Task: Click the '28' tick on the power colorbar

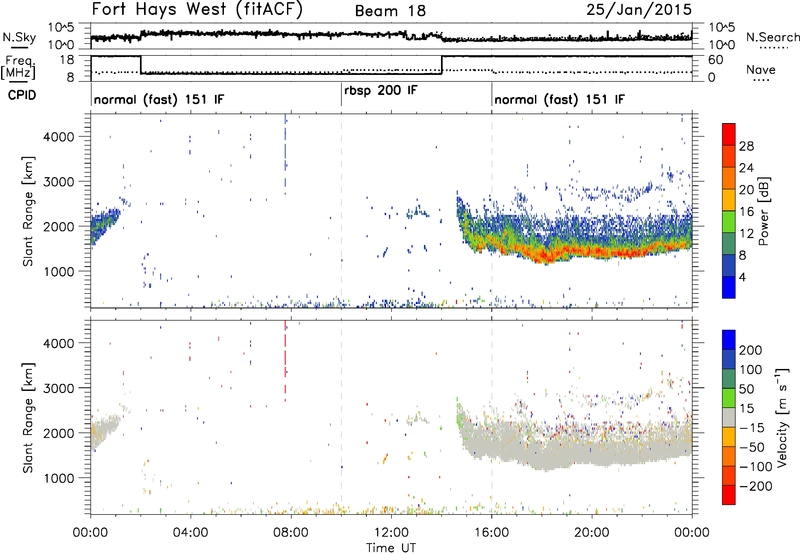Action: coord(746,146)
